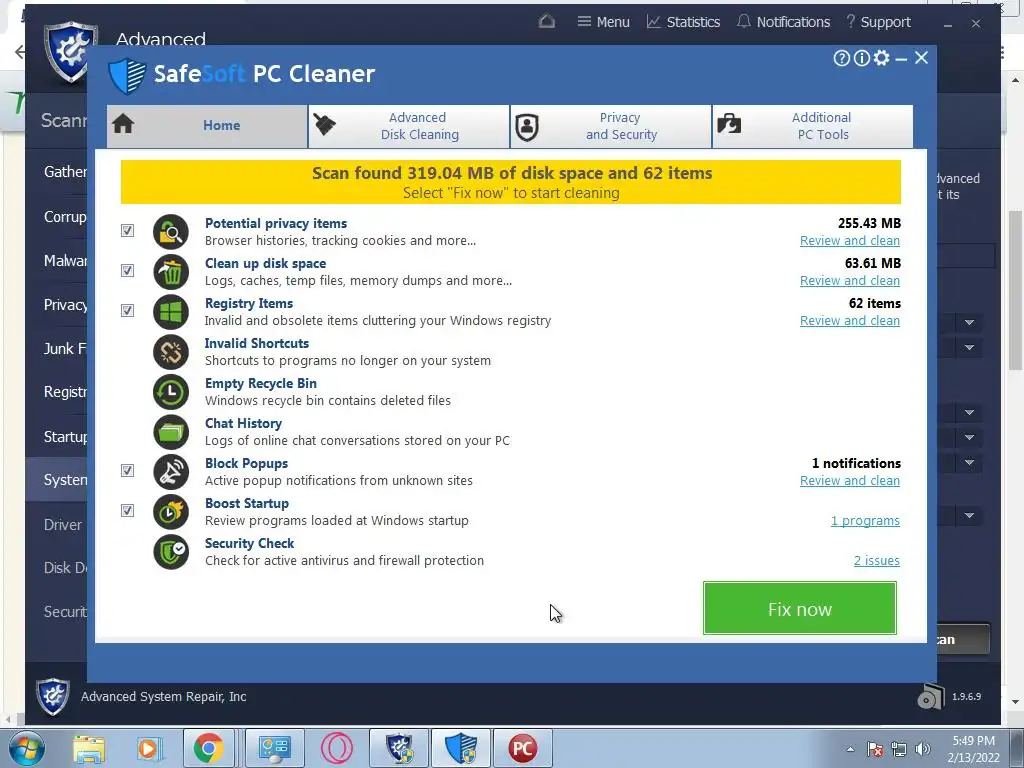
Task: Open the Advanced Disk Cleaning tab
Action: (409, 126)
